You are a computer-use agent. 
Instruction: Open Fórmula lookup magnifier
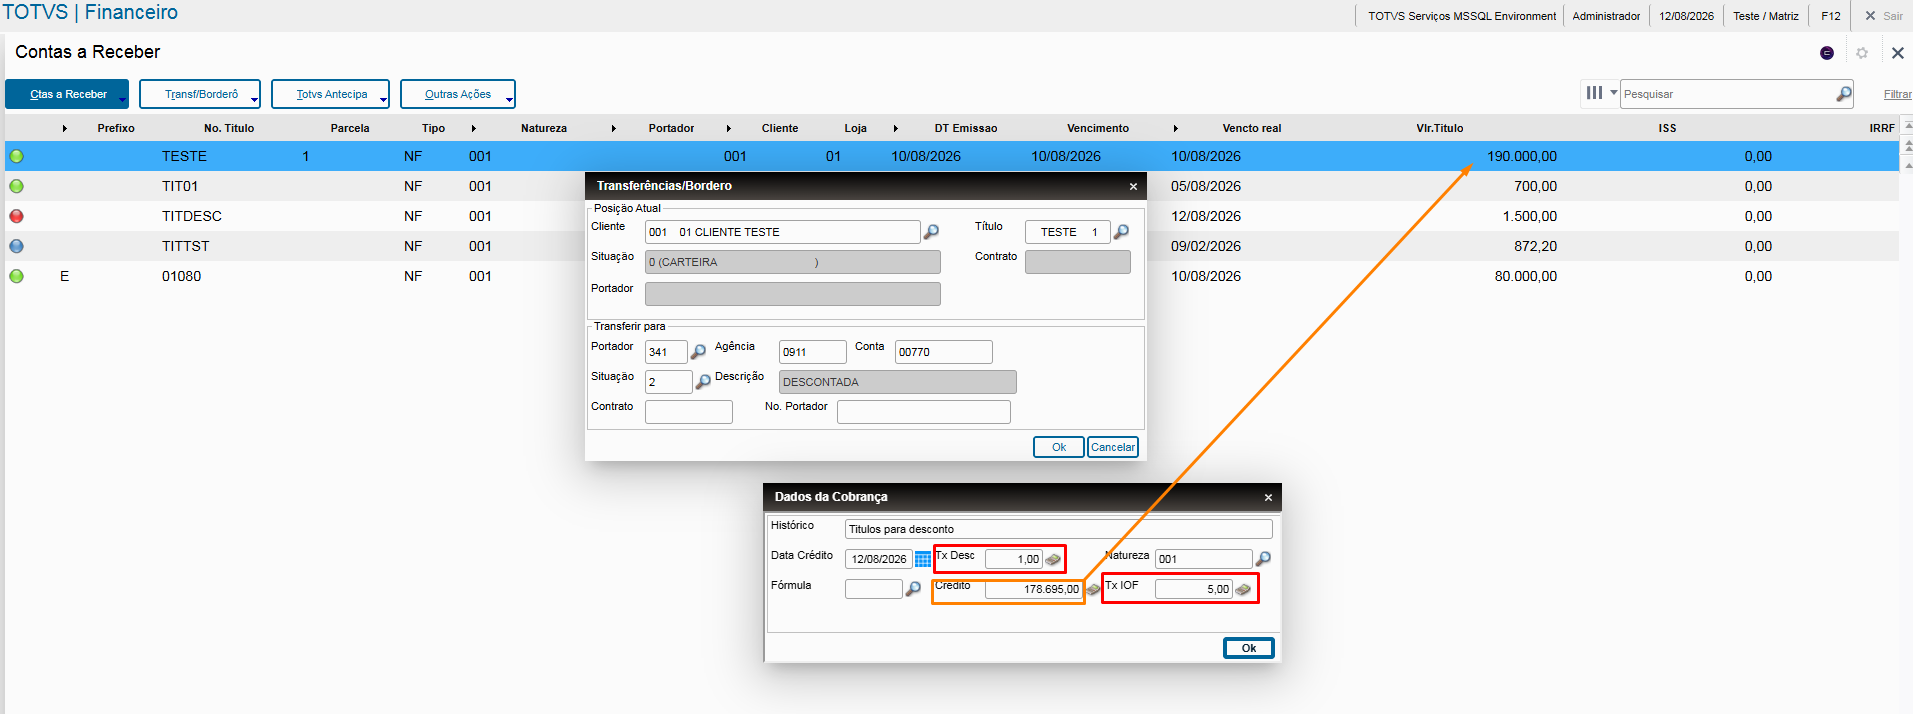[x=913, y=589]
